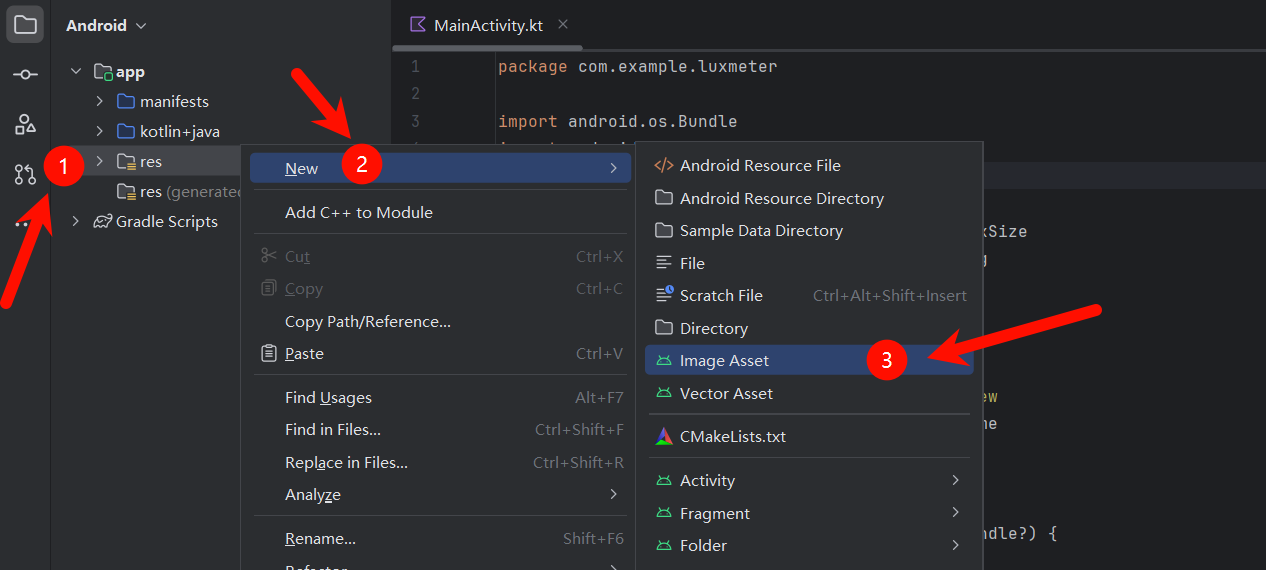1266x570 pixels.
Task: Click Find in Files in context menu
Action: coord(332,430)
